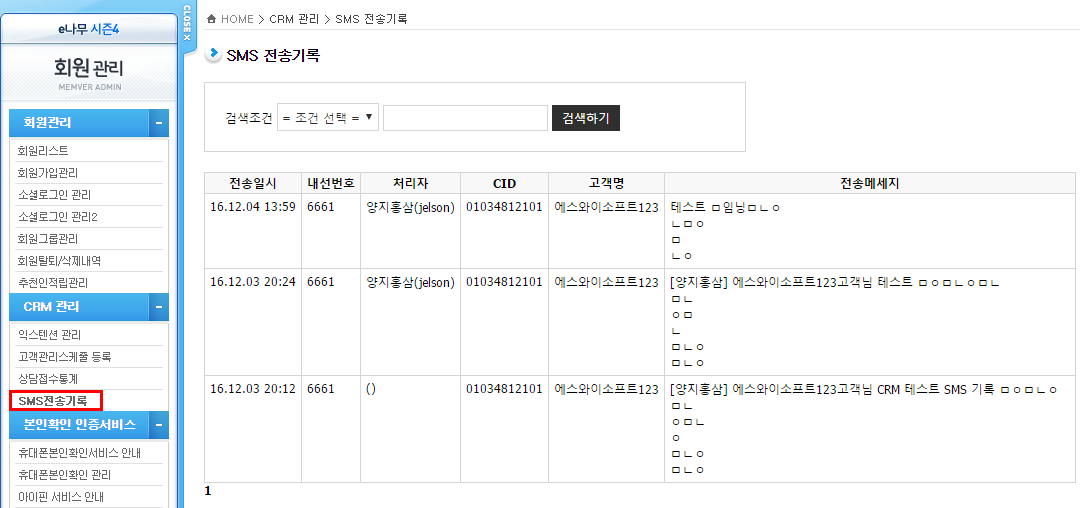1080x508 pixels.
Task: Collapse the 본인확인 인증서비스 section
Action: [x=158, y=425]
